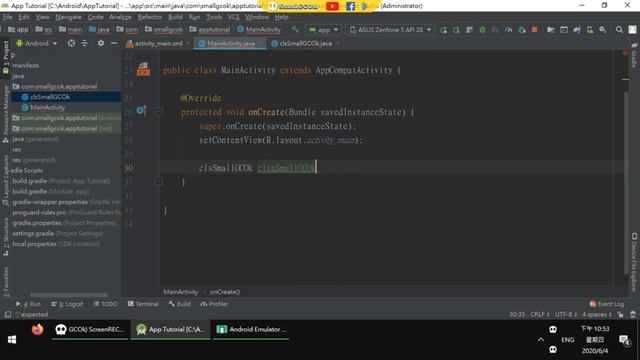Viewport: 640px width, 360px height.
Task: Switch to the MainActivity.java tab
Action: click(230, 43)
